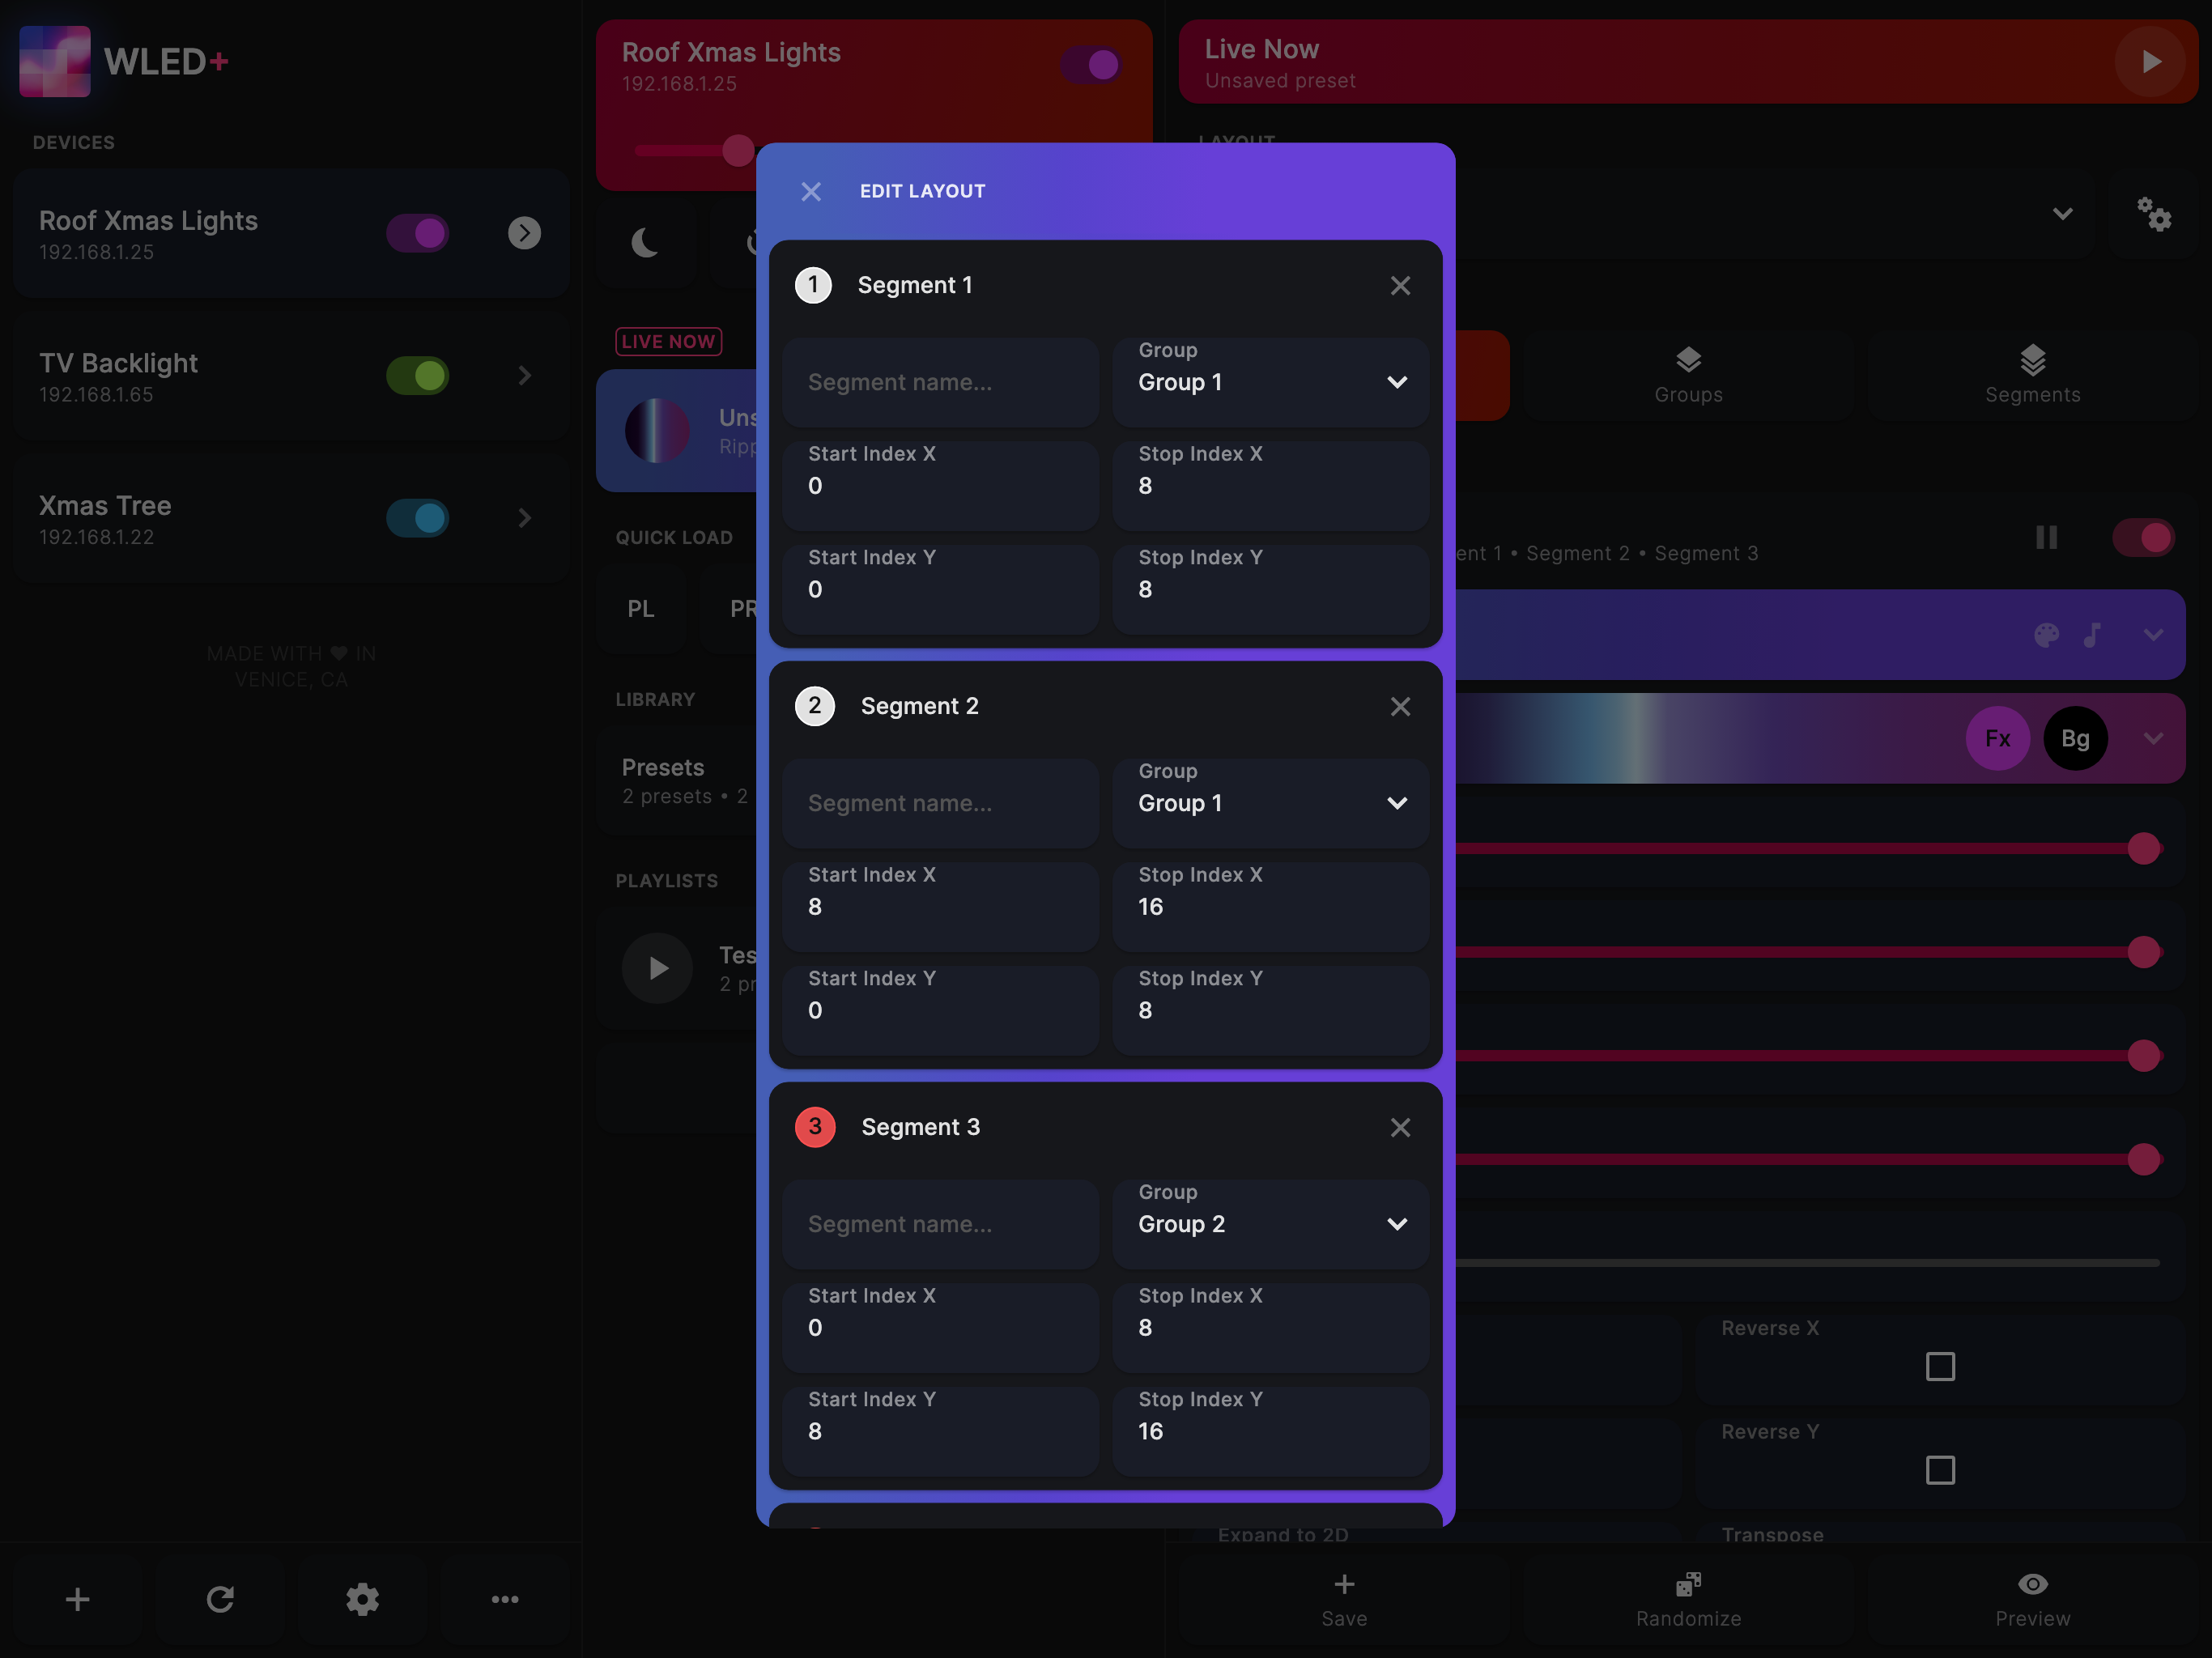
Task: Open Segment 3 Group 2 dropdown
Action: click(x=1270, y=1224)
